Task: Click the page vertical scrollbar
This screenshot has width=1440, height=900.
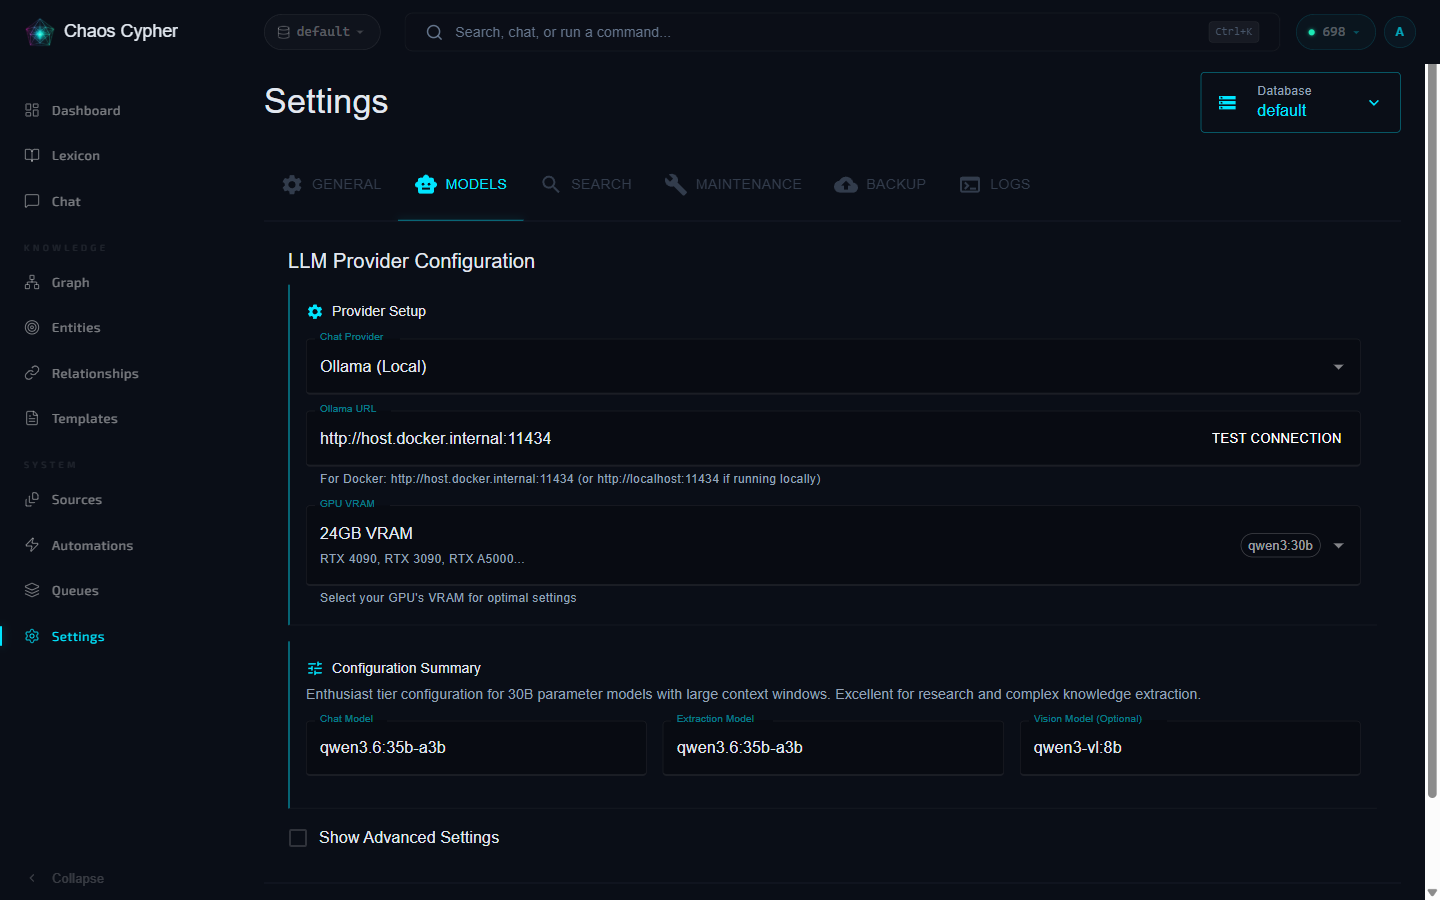Action: point(1432,430)
